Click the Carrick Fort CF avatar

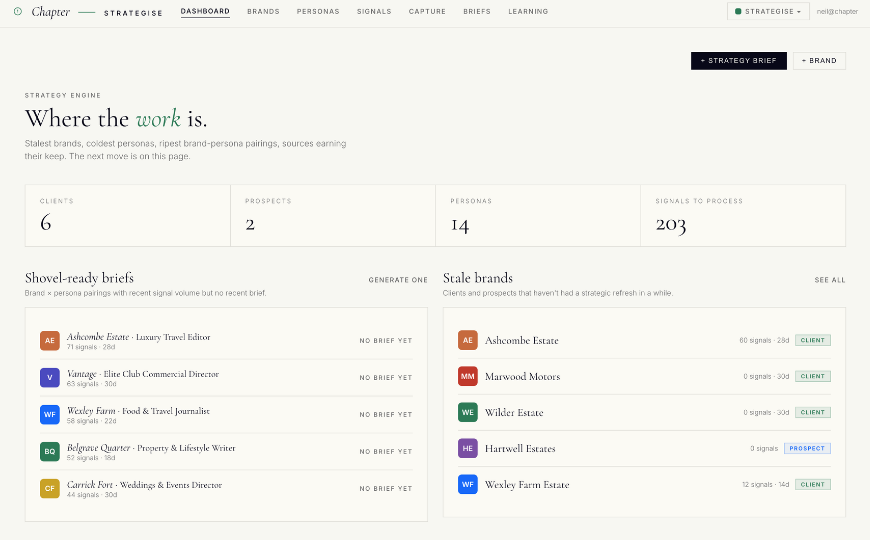tap(50, 488)
